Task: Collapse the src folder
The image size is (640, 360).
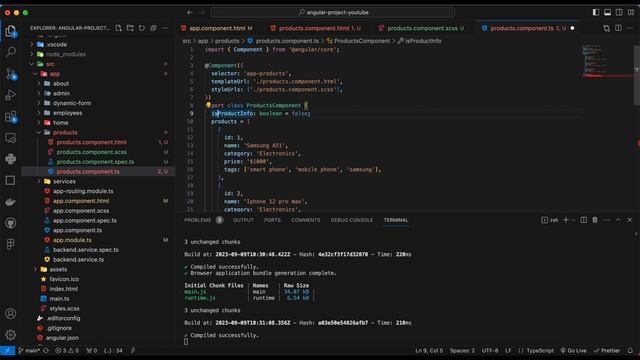Action: pyautogui.click(x=50, y=64)
